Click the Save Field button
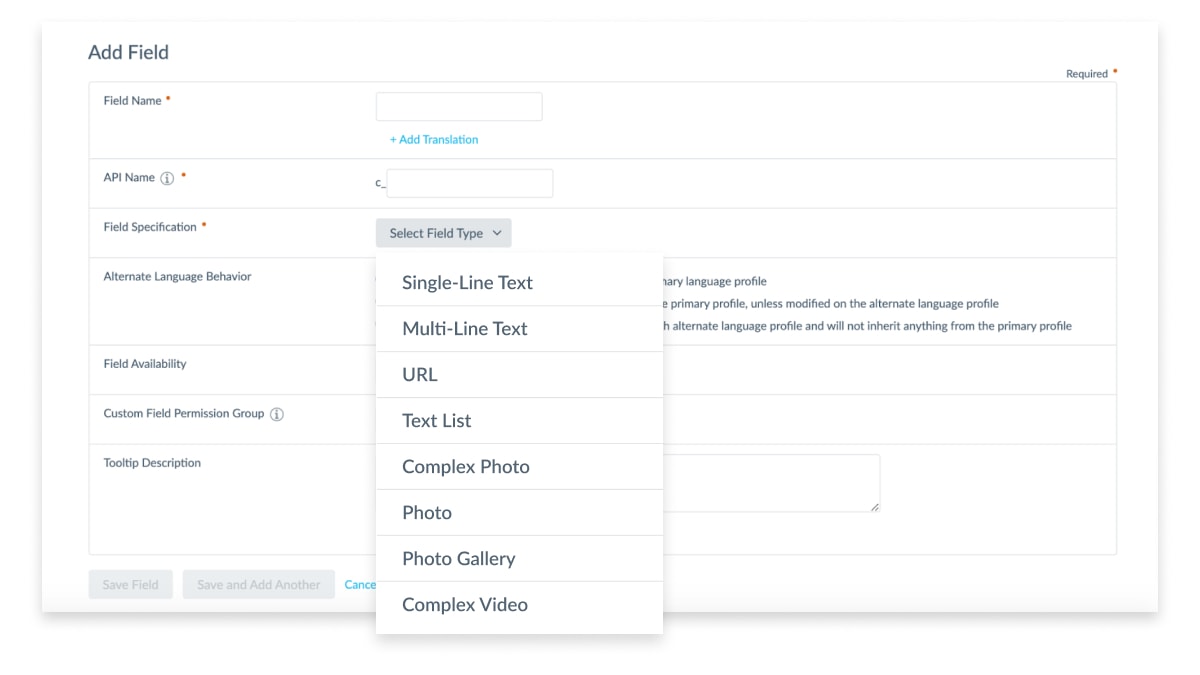This screenshot has height=675, width=1200. tap(130, 585)
